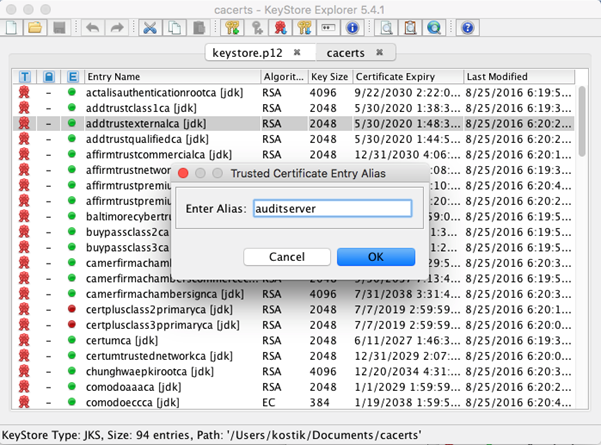Viewport: 601px width, 445px height.
Task: Sort by the Key Size column header
Action: [x=330, y=77]
